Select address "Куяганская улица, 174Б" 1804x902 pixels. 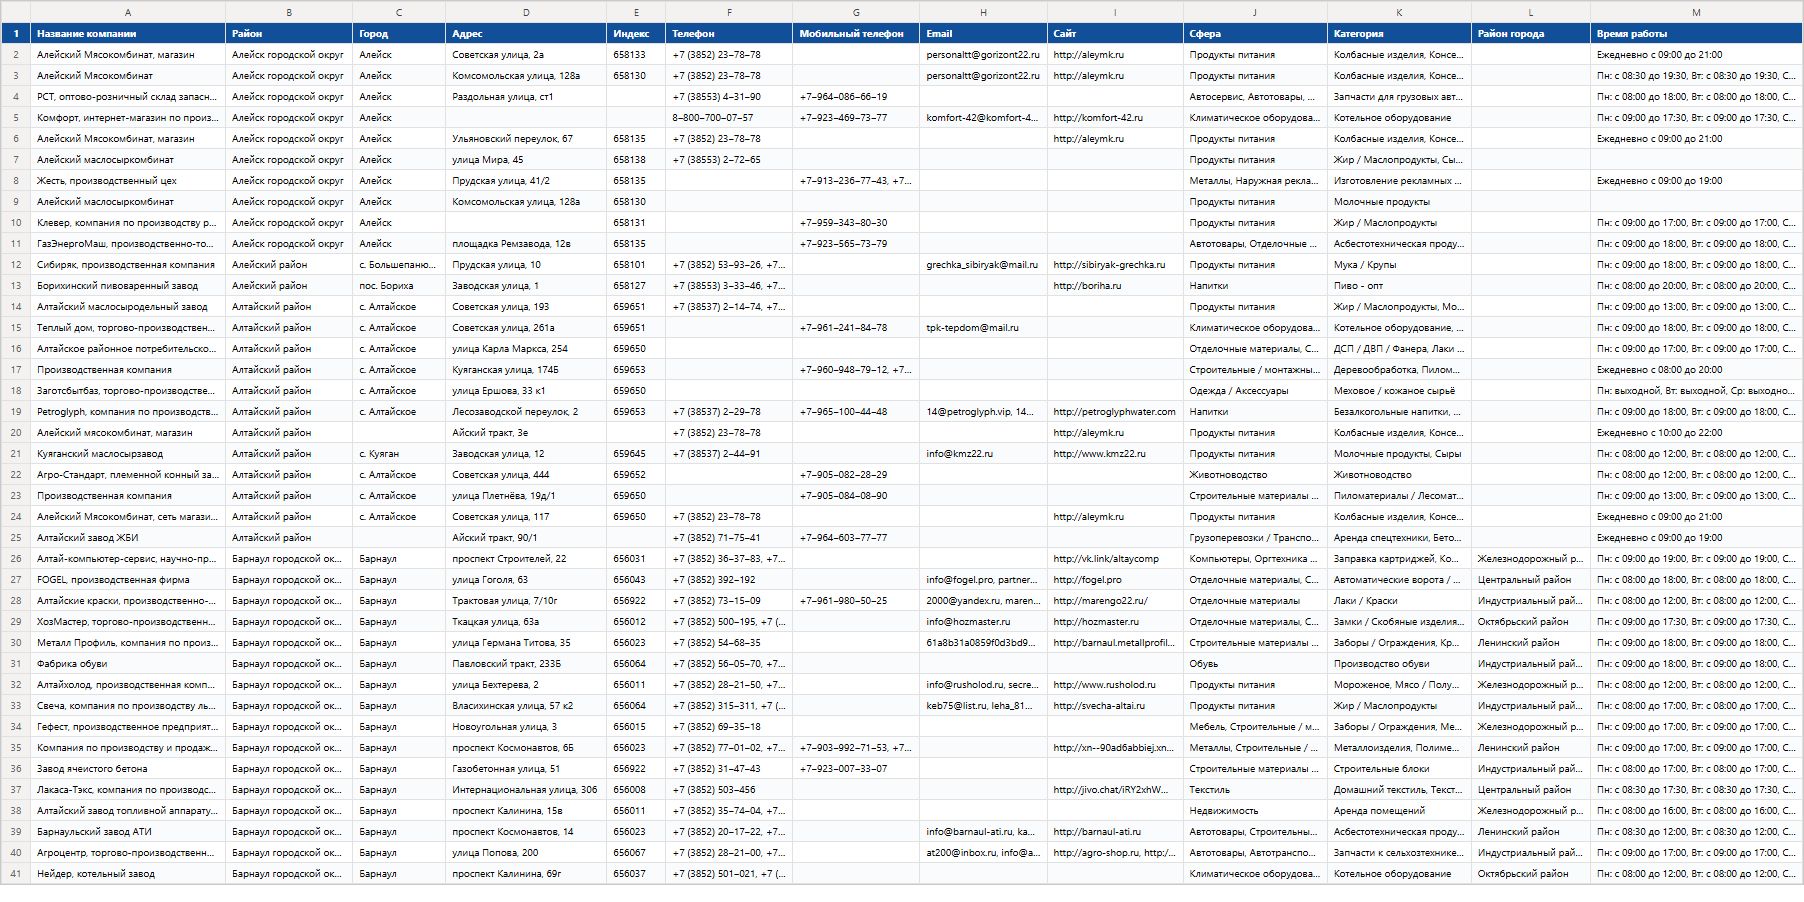pos(526,370)
